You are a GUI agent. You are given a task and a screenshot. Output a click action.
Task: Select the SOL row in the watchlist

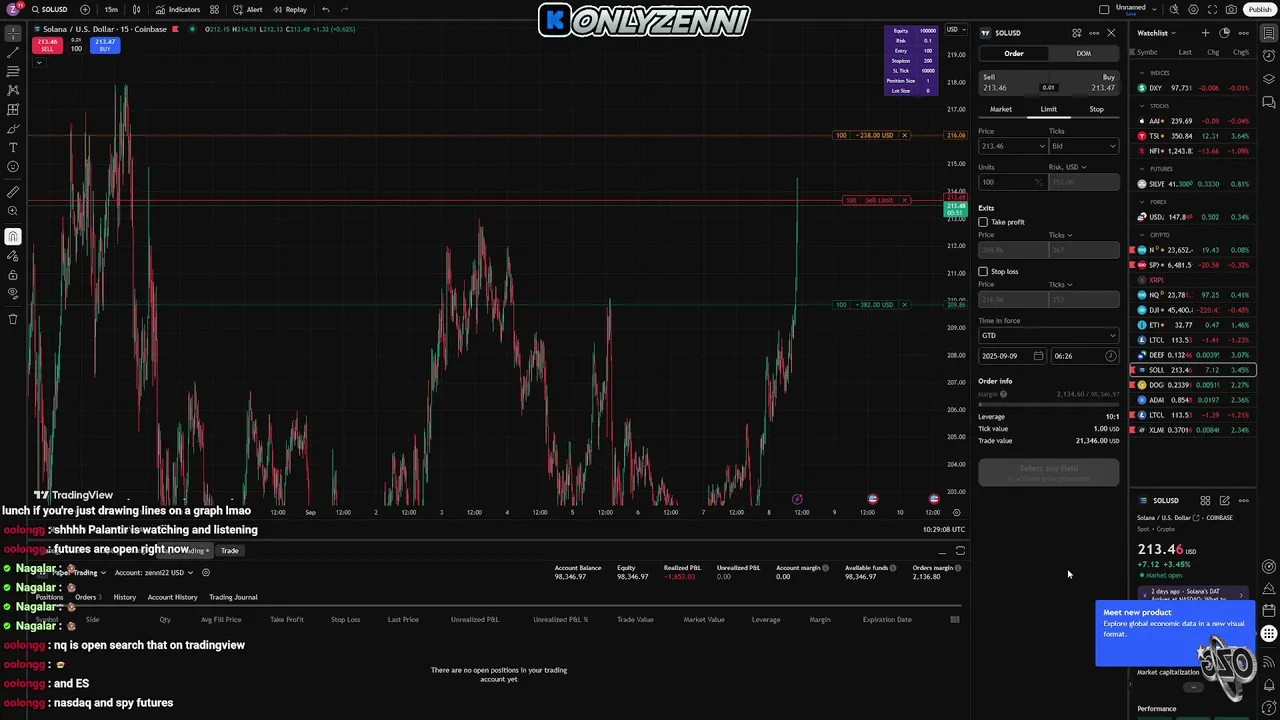click(x=1192, y=370)
